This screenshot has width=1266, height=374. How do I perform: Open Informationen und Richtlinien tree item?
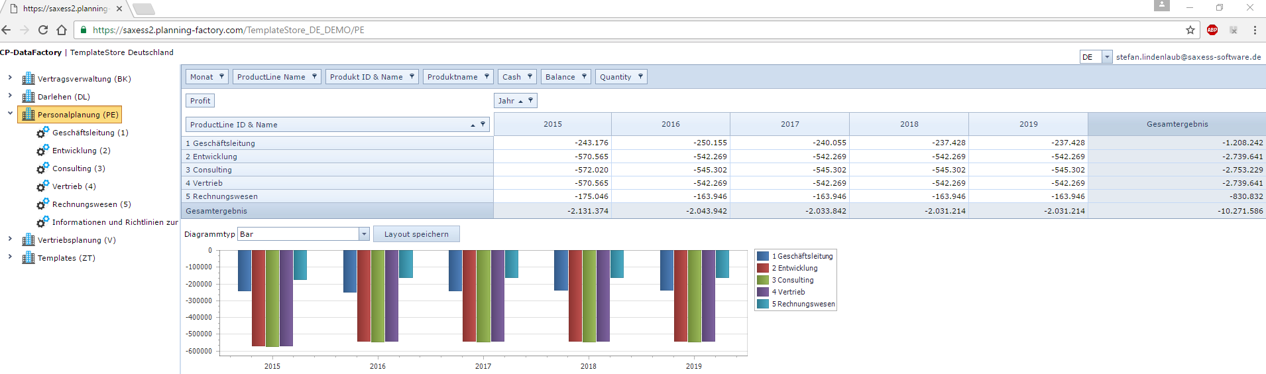[115, 222]
